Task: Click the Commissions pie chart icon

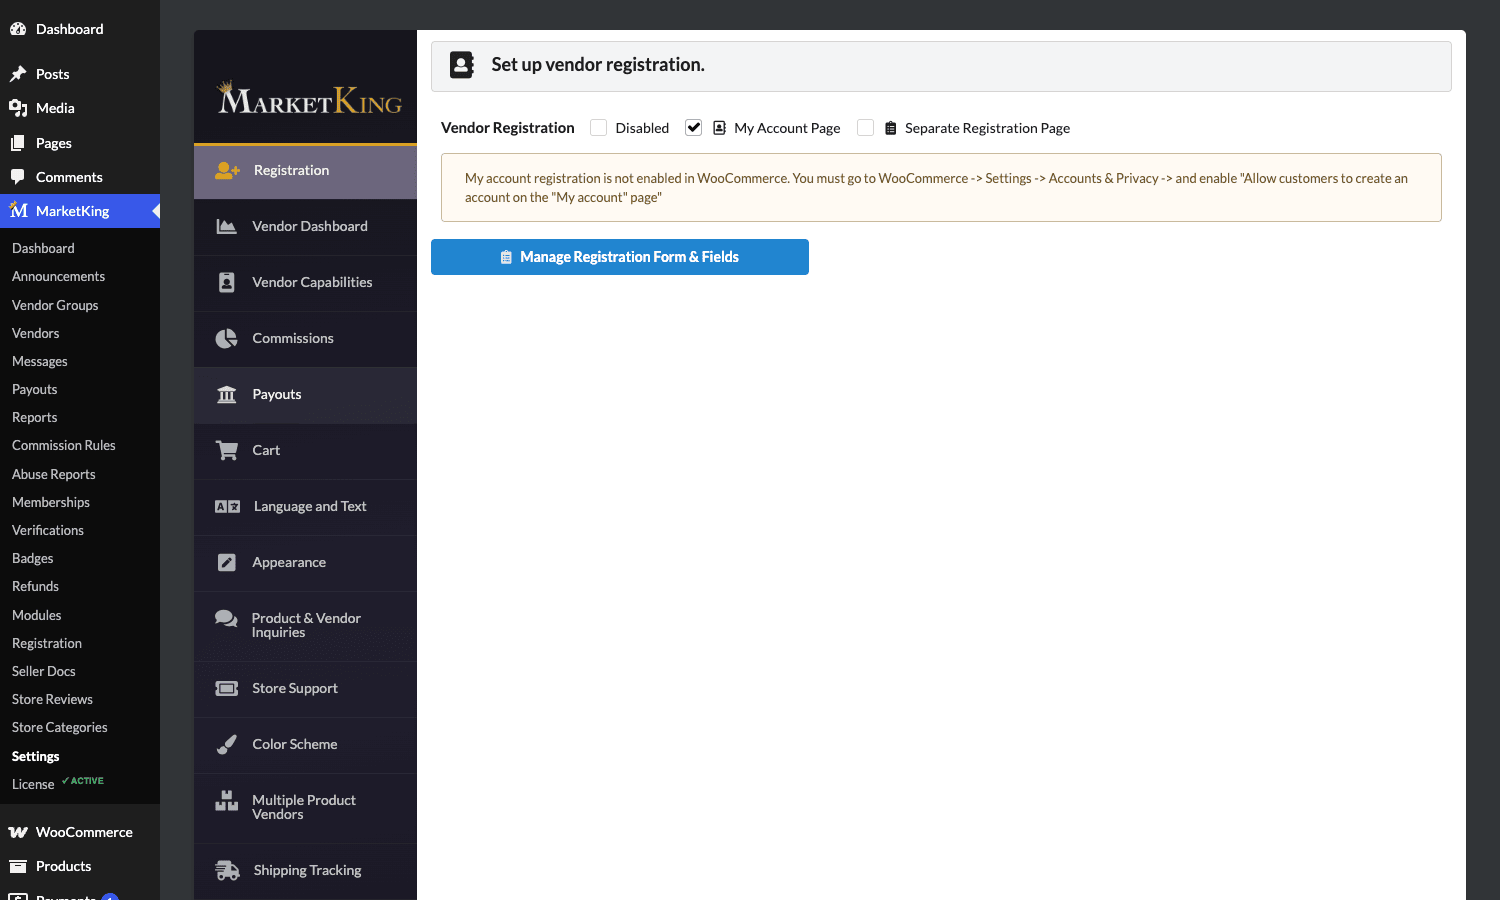Action: (227, 339)
